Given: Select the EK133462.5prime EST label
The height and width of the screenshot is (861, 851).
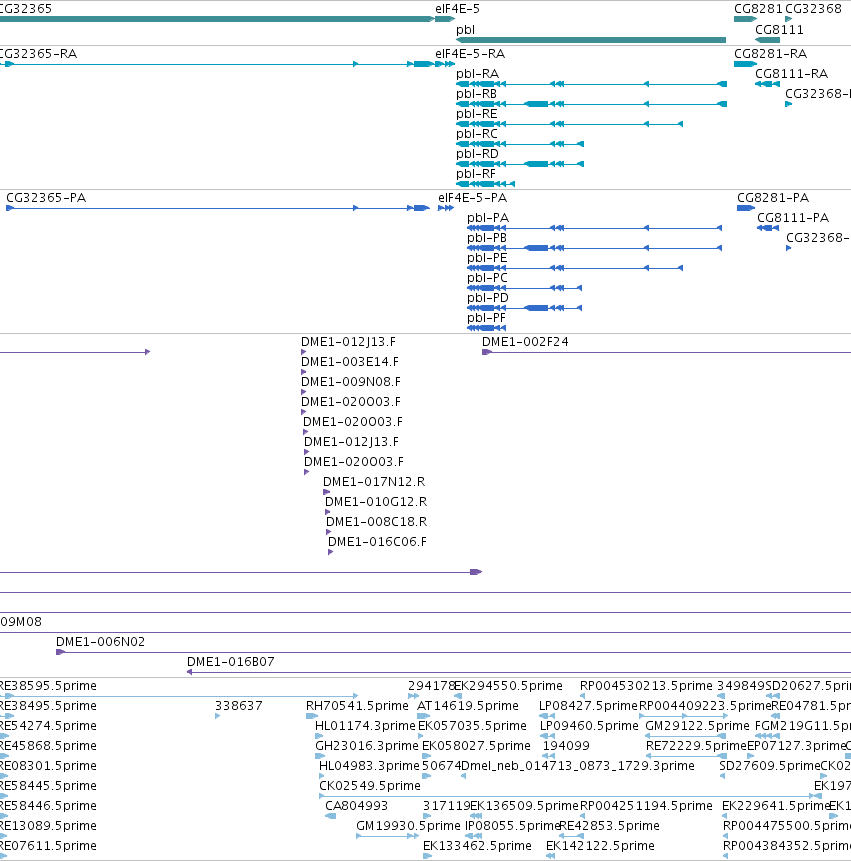Looking at the screenshot, I should tap(477, 846).
